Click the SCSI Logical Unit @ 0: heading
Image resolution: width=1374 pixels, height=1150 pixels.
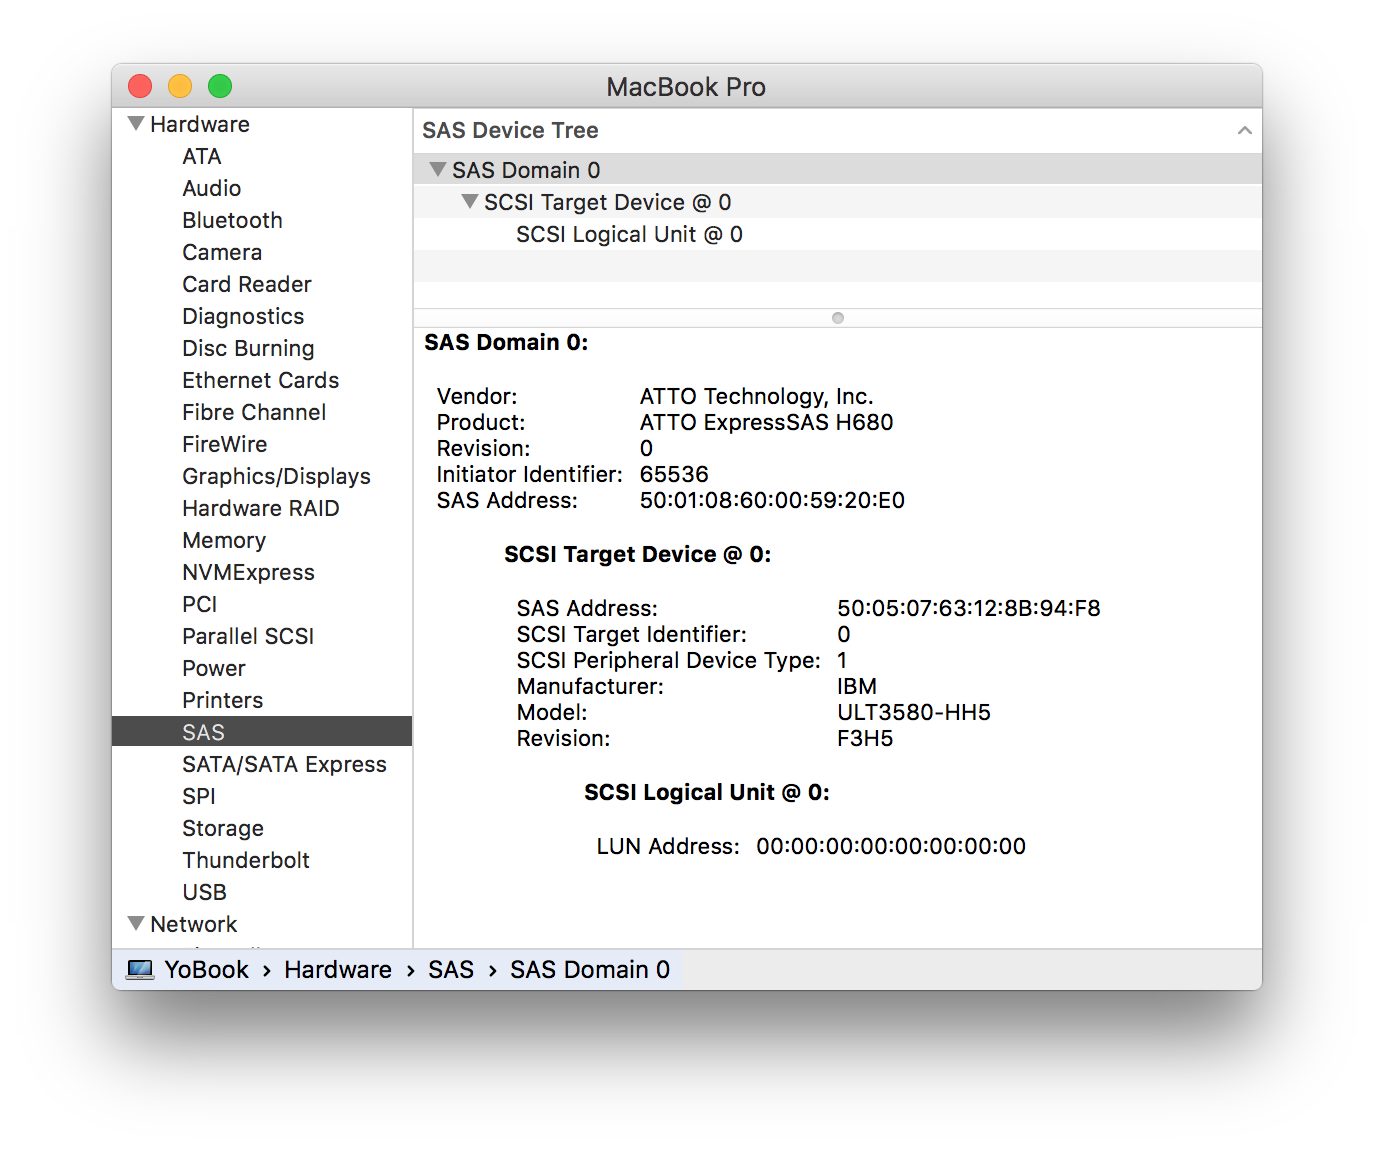click(707, 792)
